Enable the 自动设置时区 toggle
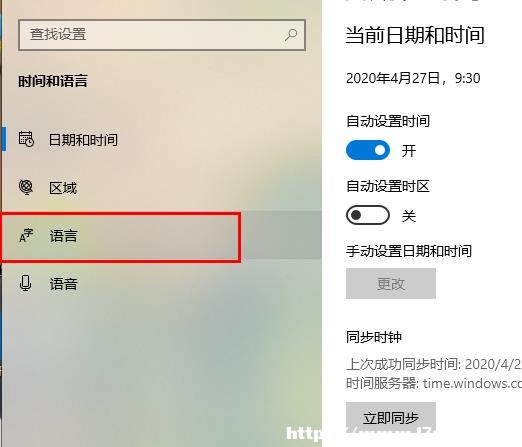522x447 pixels. coord(368,215)
